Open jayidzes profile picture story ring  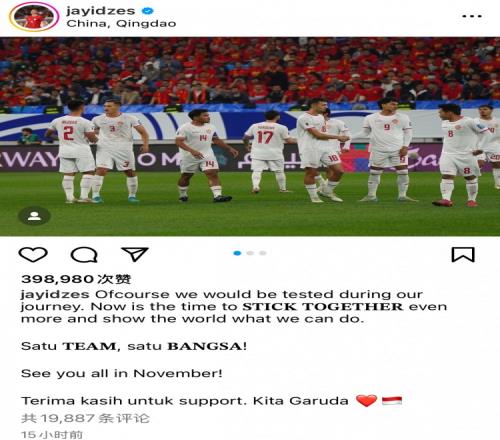pyautogui.click(x=34, y=17)
